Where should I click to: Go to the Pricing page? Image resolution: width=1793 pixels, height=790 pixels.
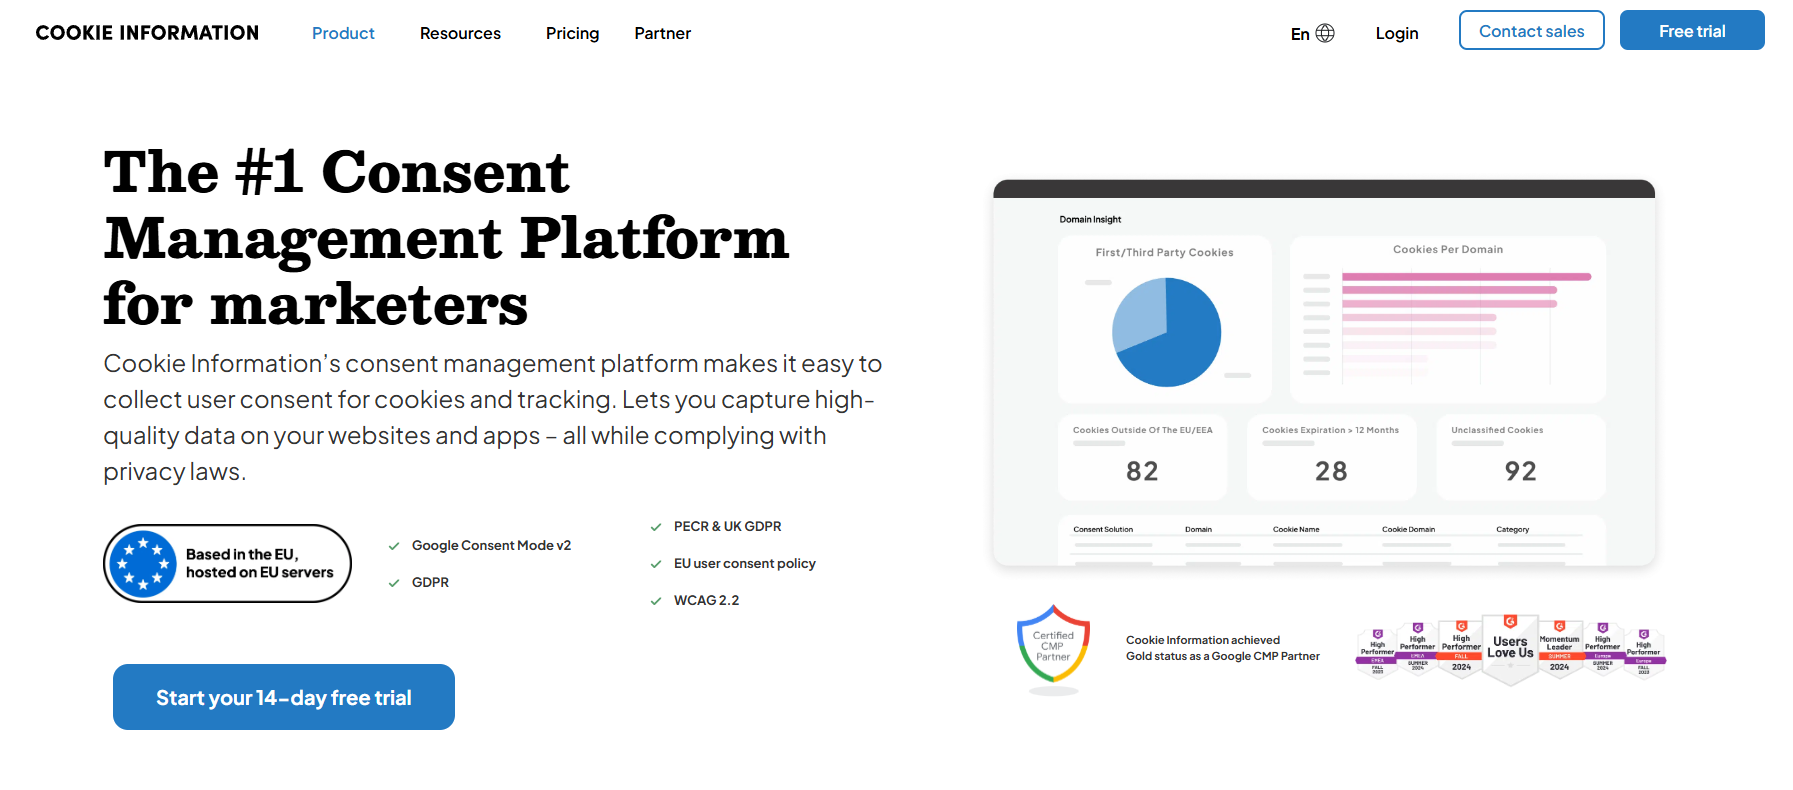(572, 33)
